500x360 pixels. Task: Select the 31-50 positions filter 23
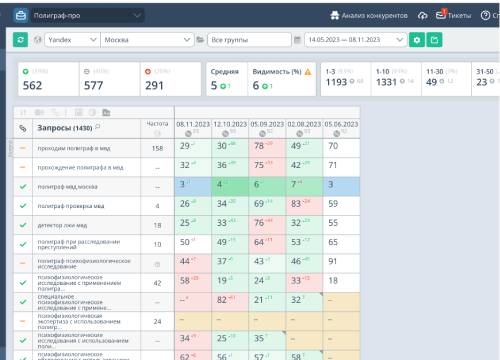coord(486,79)
